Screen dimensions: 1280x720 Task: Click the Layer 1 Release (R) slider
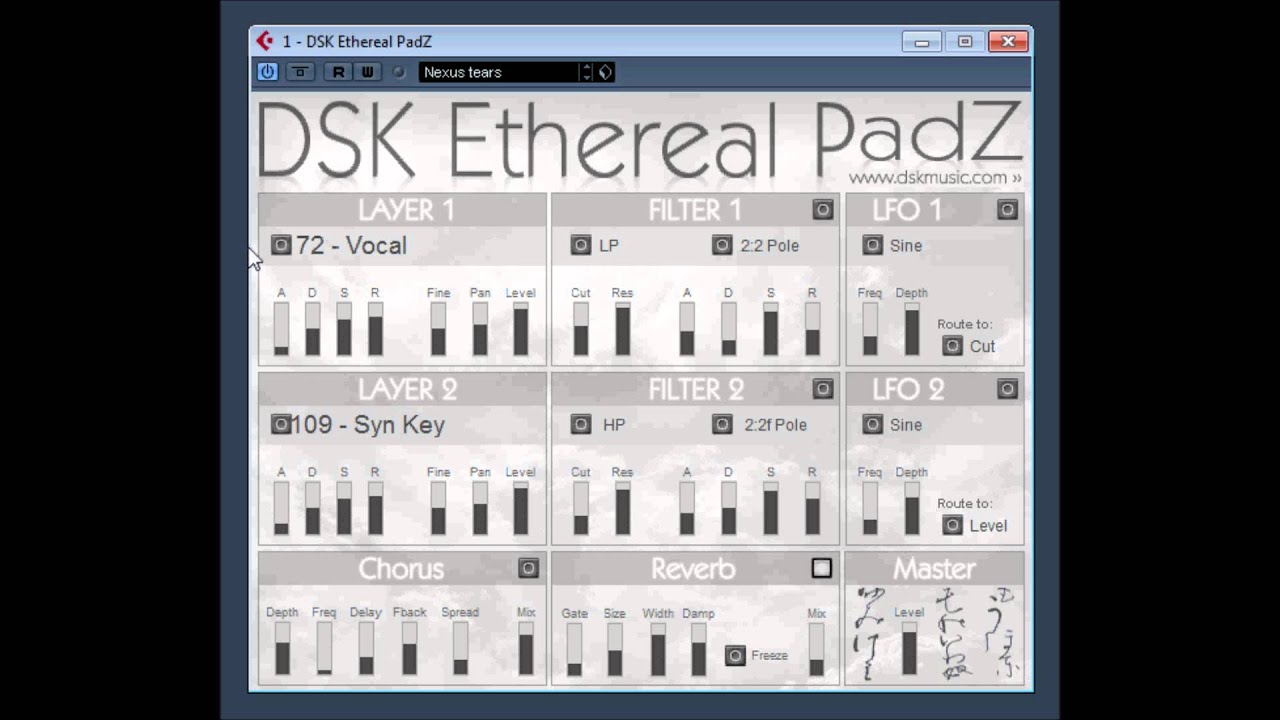[x=375, y=329]
